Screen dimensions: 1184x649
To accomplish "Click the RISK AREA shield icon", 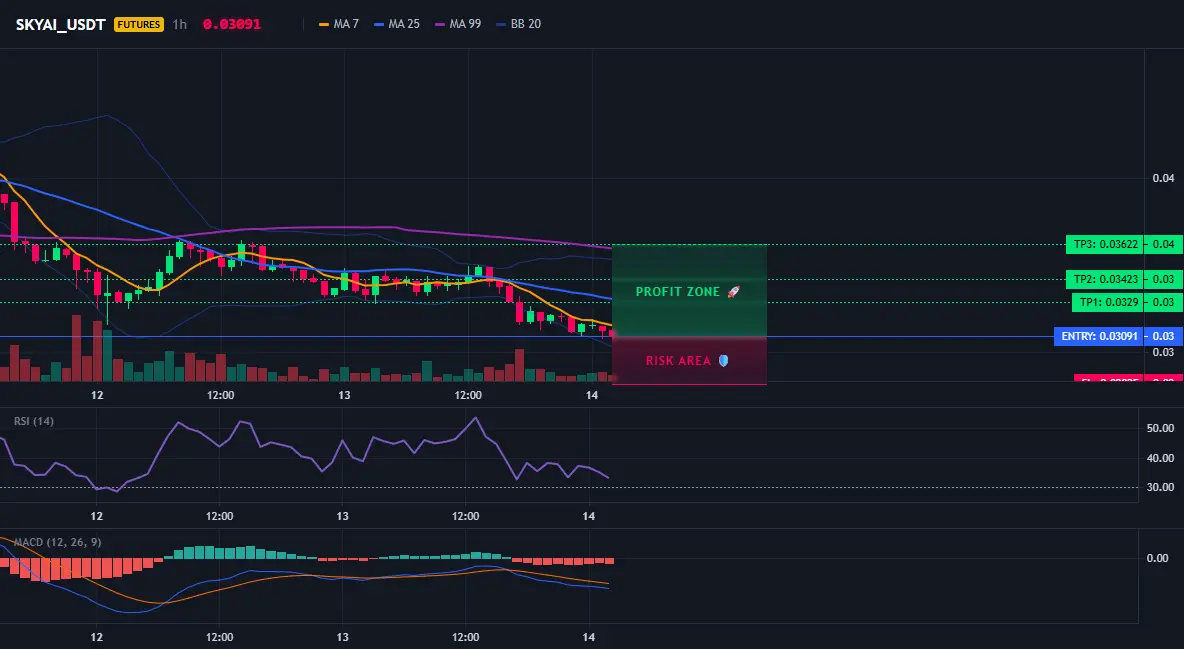I will [723, 360].
